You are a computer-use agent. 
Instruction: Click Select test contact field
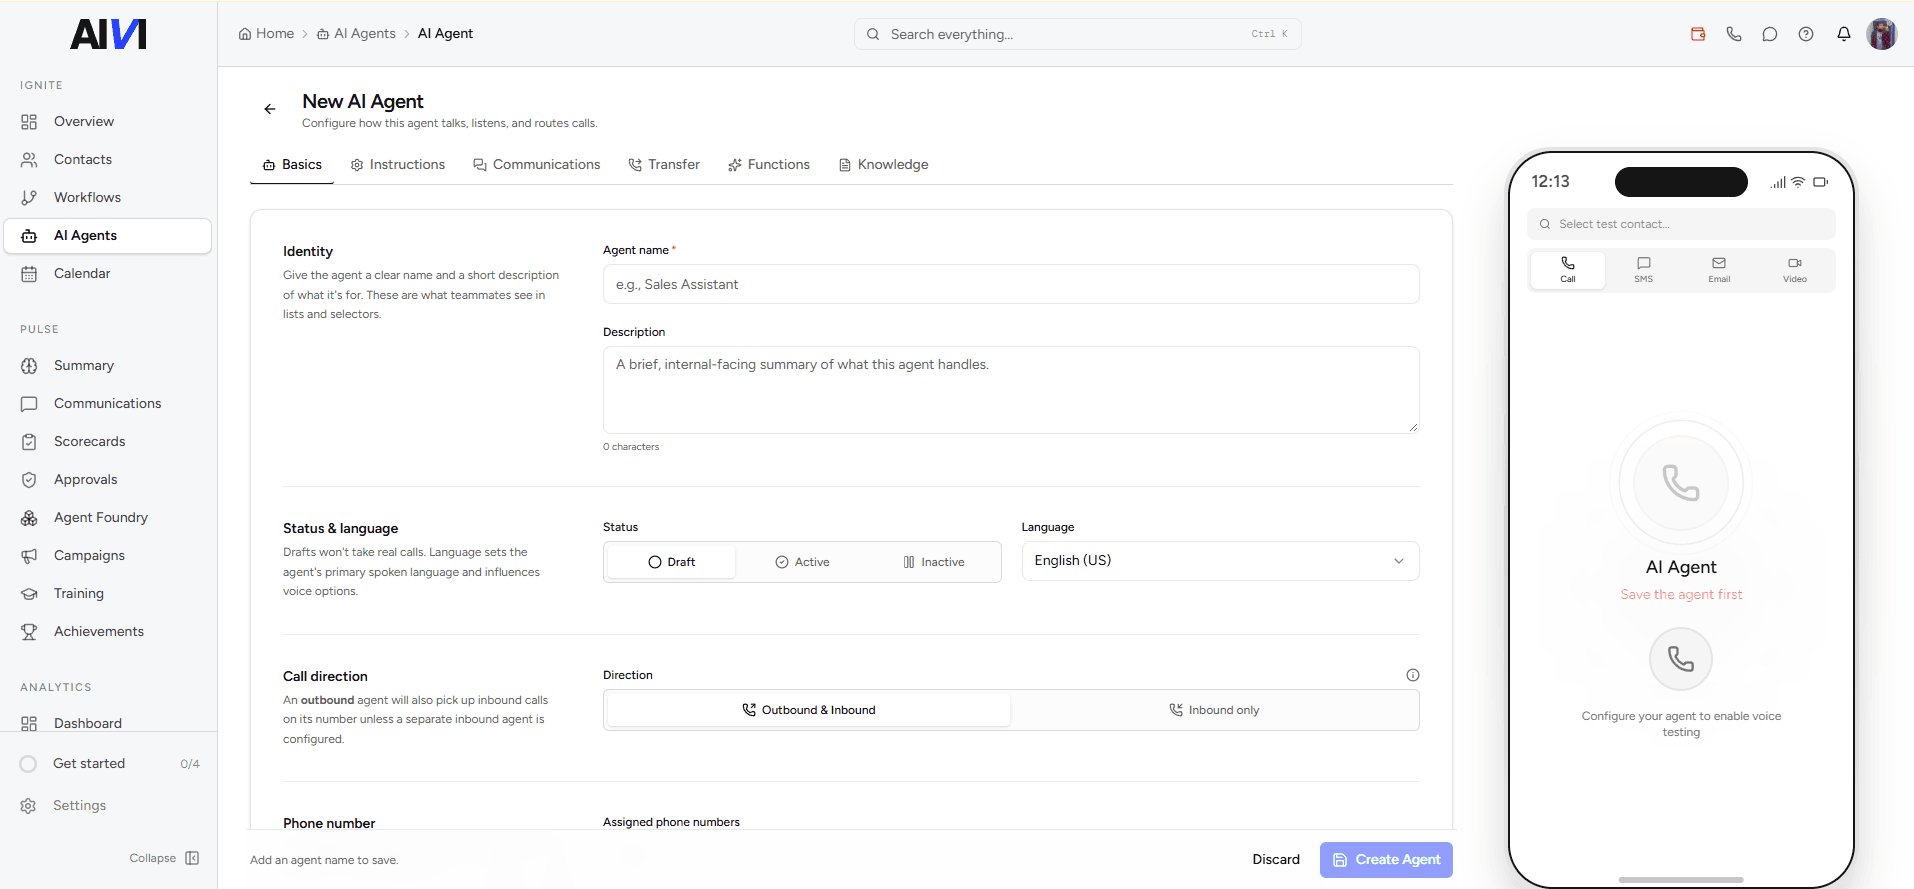(1681, 224)
